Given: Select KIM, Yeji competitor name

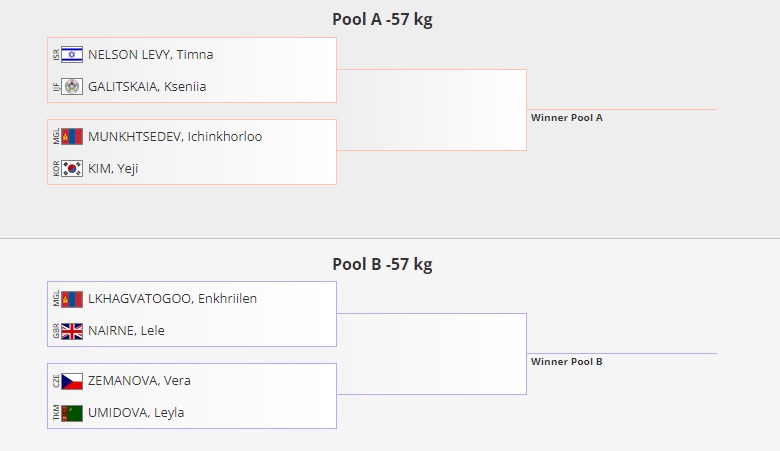Looking at the screenshot, I should [x=113, y=169].
